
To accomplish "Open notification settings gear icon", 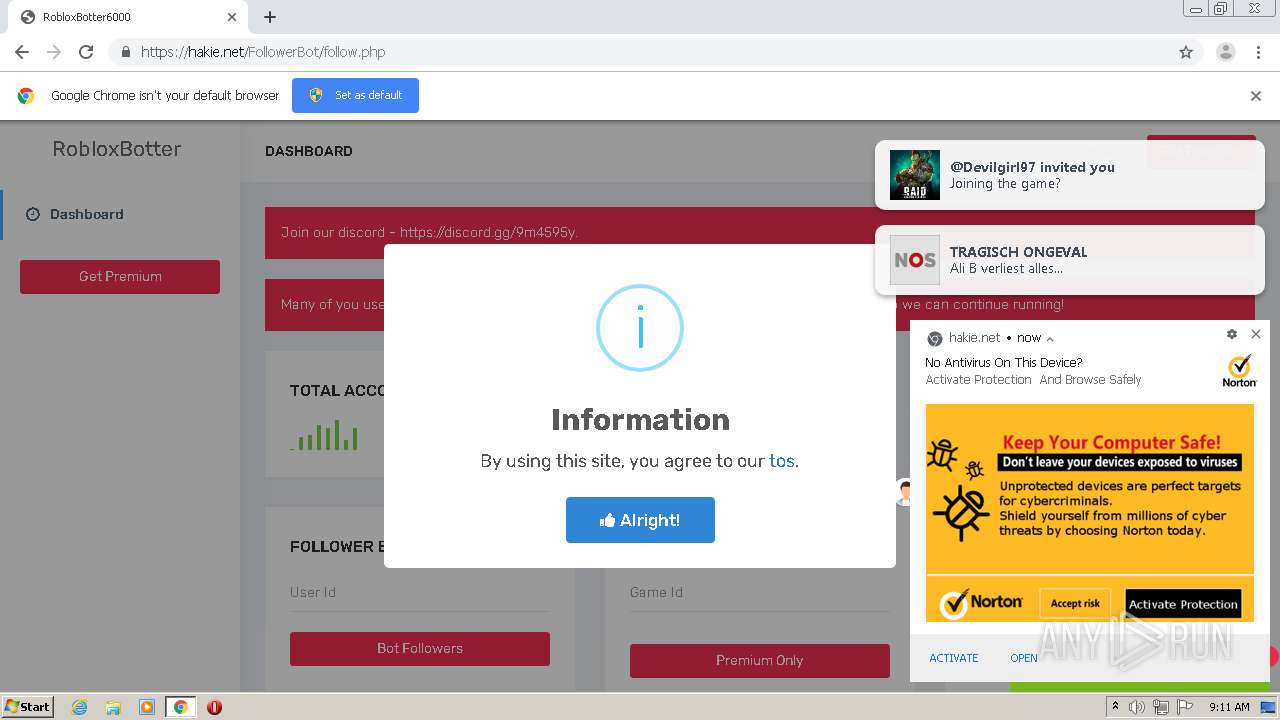I will (1231, 334).
